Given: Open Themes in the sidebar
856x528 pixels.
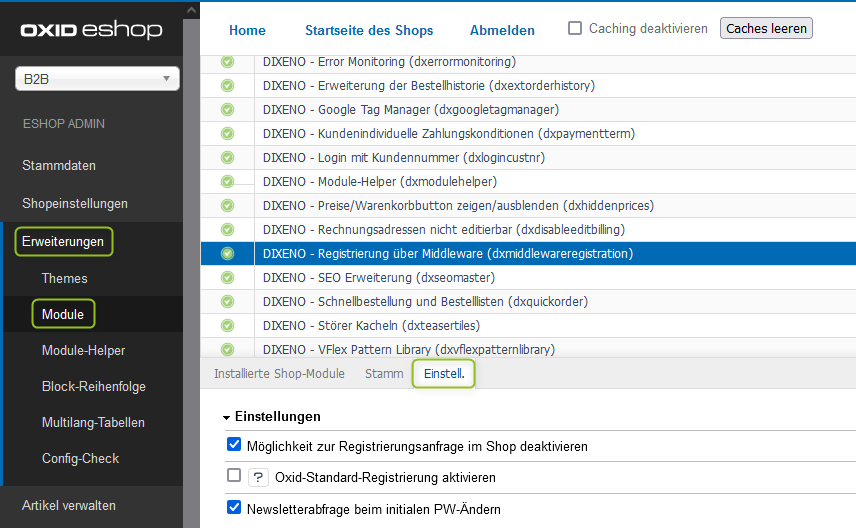Looking at the screenshot, I should point(64,278).
